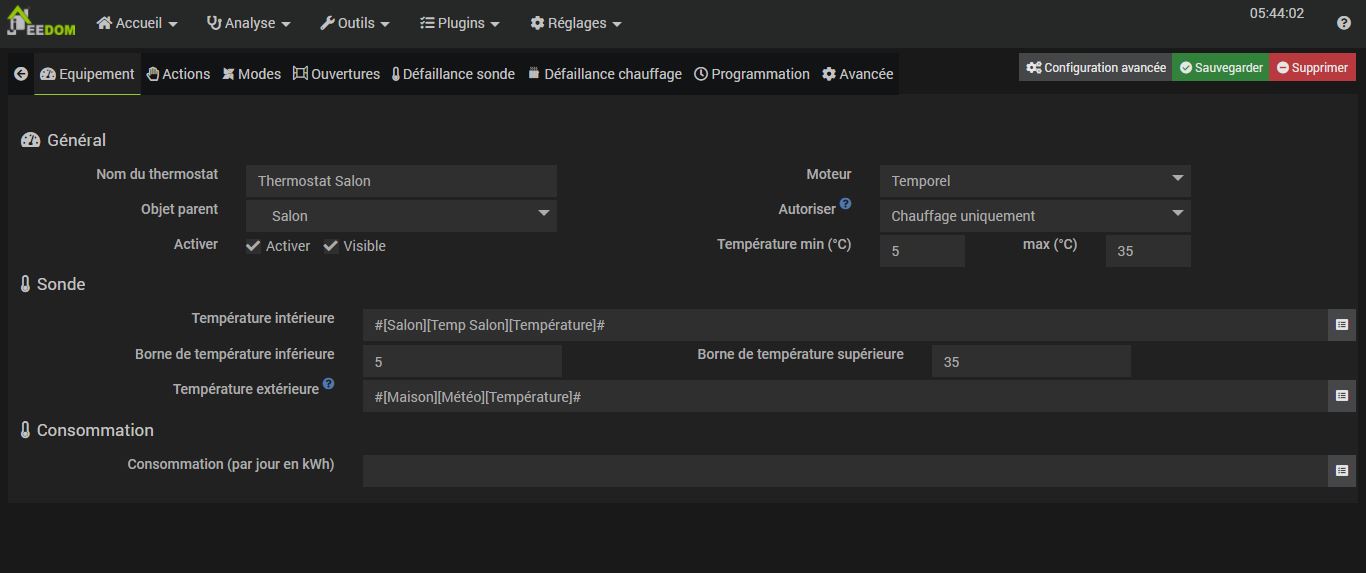The image size is (1366, 573).
Task: Open the Plugins menu
Action: pos(459,23)
